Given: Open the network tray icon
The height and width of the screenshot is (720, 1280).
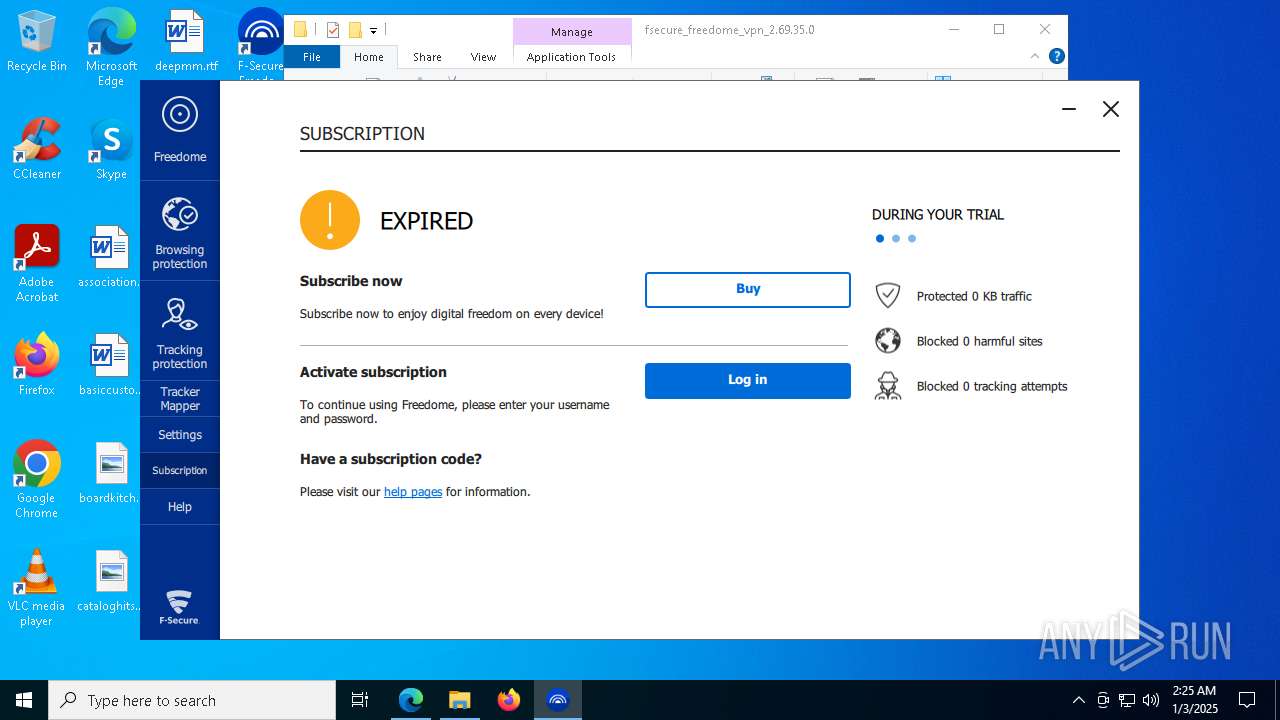Looking at the screenshot, I should pyautogui.click(x=1127, y=700).
